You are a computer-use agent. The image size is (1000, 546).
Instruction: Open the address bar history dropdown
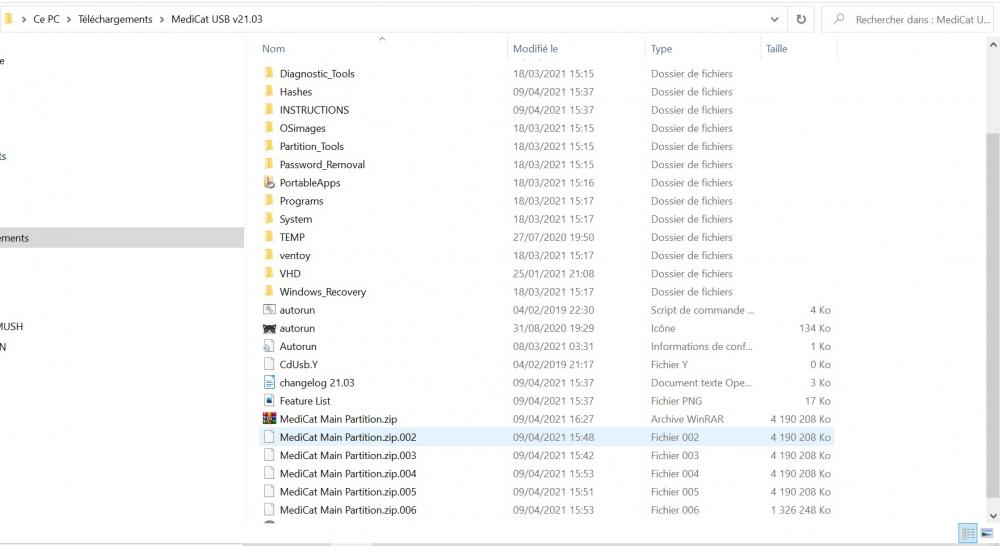(775, 19)
